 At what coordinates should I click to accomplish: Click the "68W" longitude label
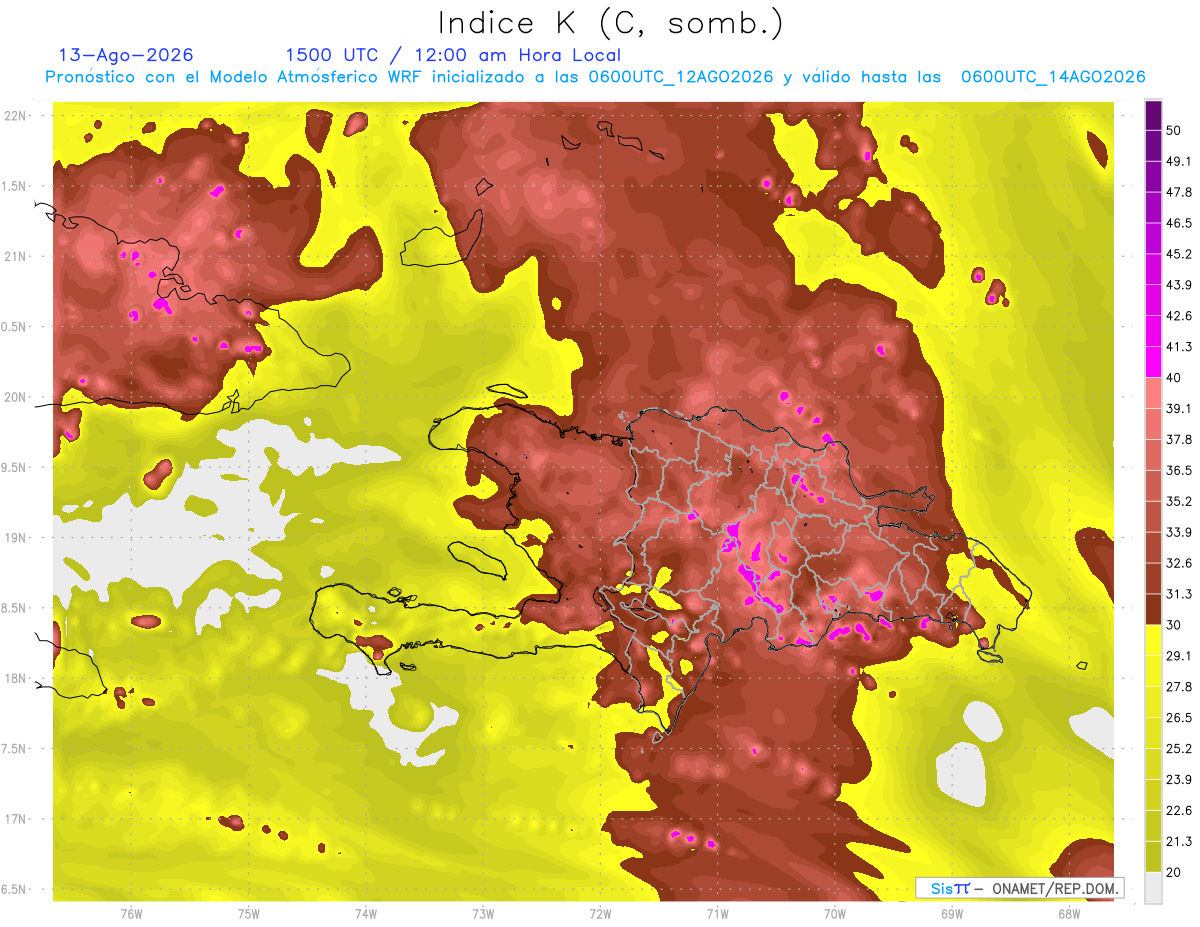tap(1069, 913)
